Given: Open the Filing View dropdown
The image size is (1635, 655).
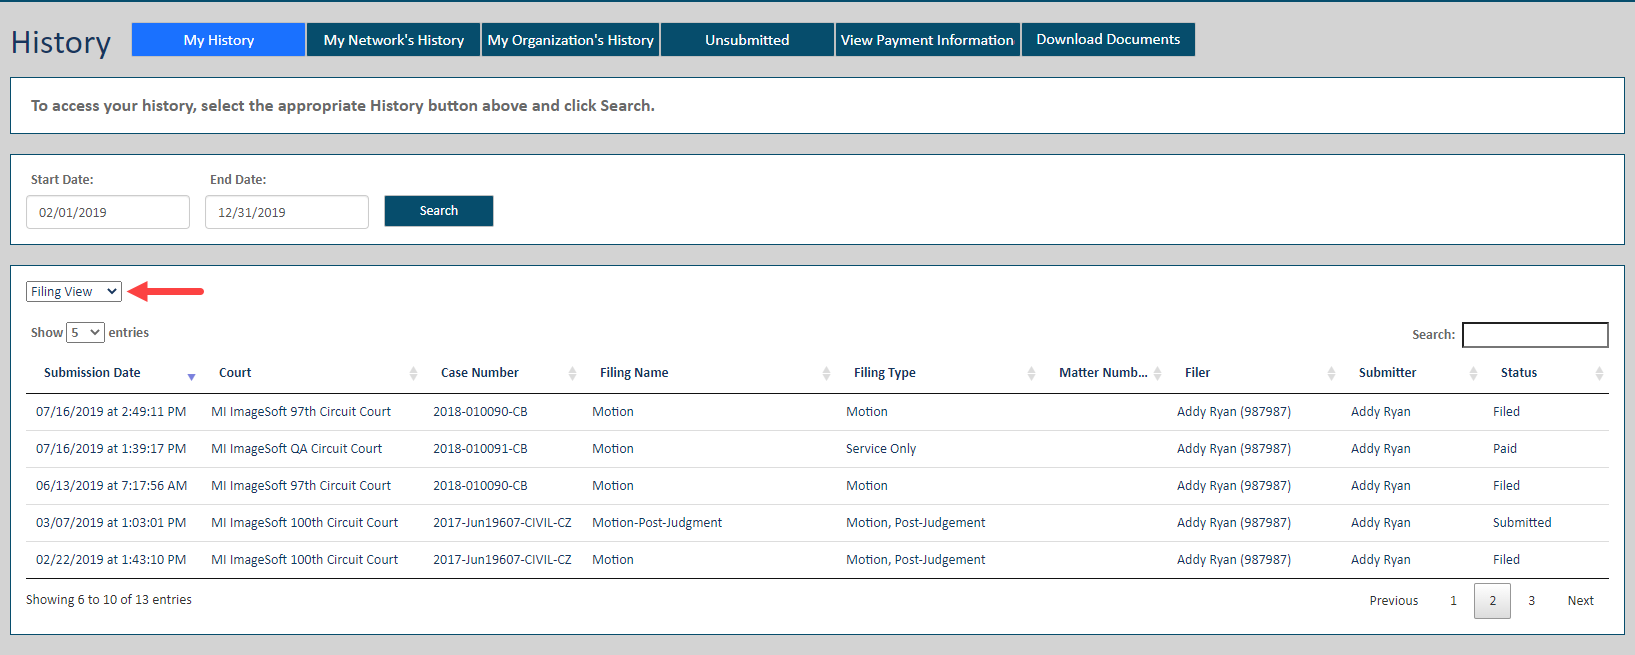Looking at the screenshot, I should (x=74, y=292).
